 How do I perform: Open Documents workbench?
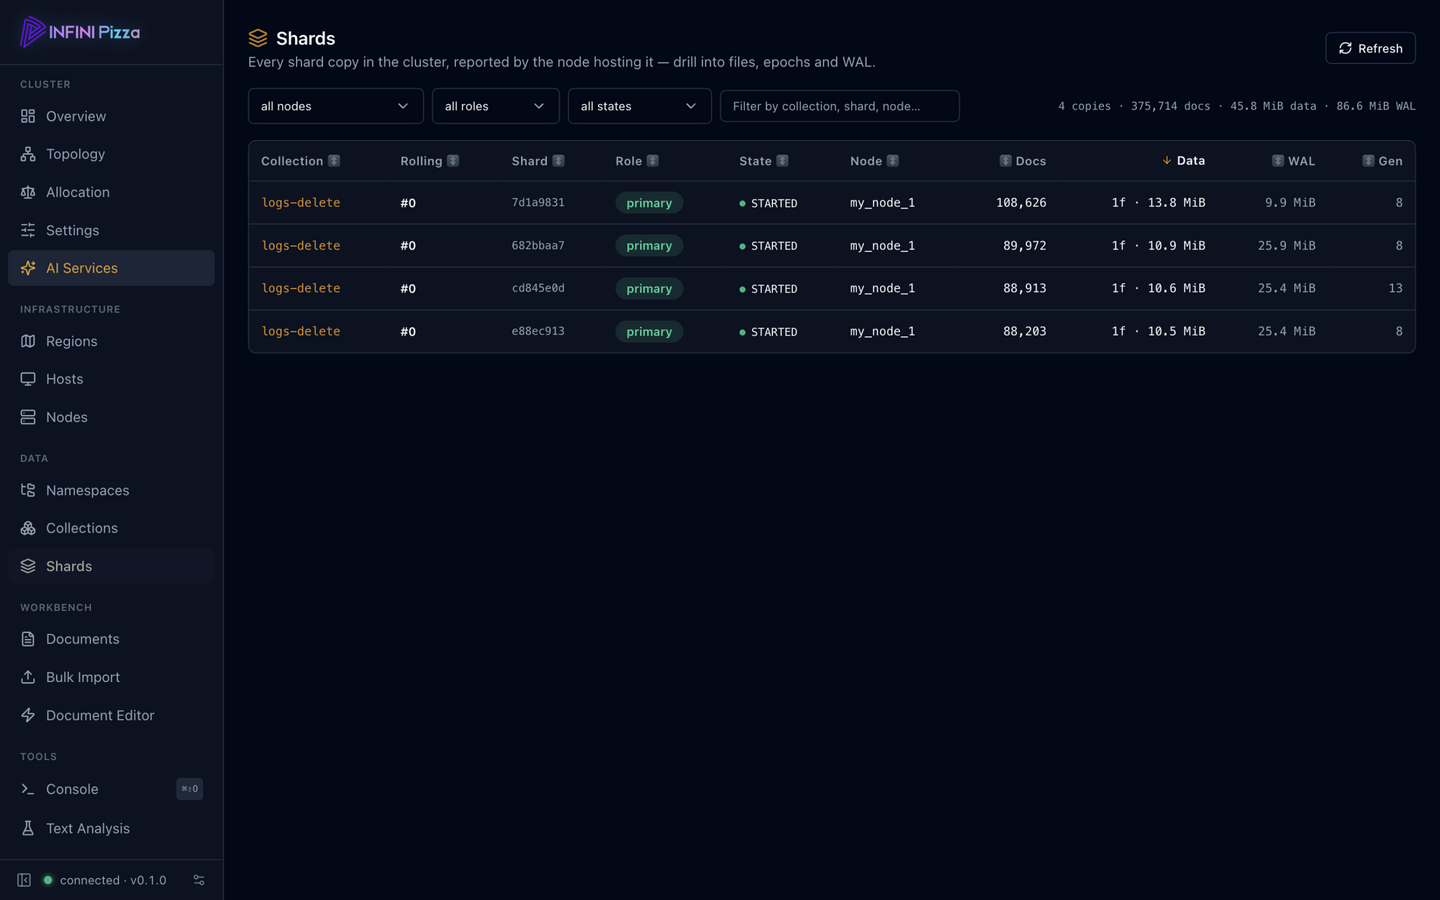[111, 639]
